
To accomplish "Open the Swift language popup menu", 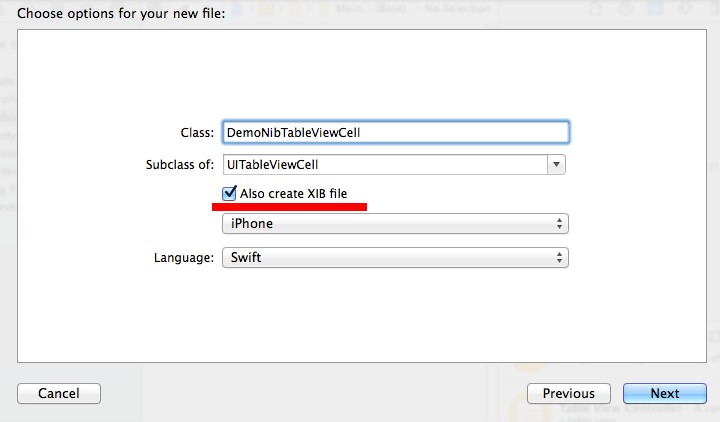I will (395, 258).
